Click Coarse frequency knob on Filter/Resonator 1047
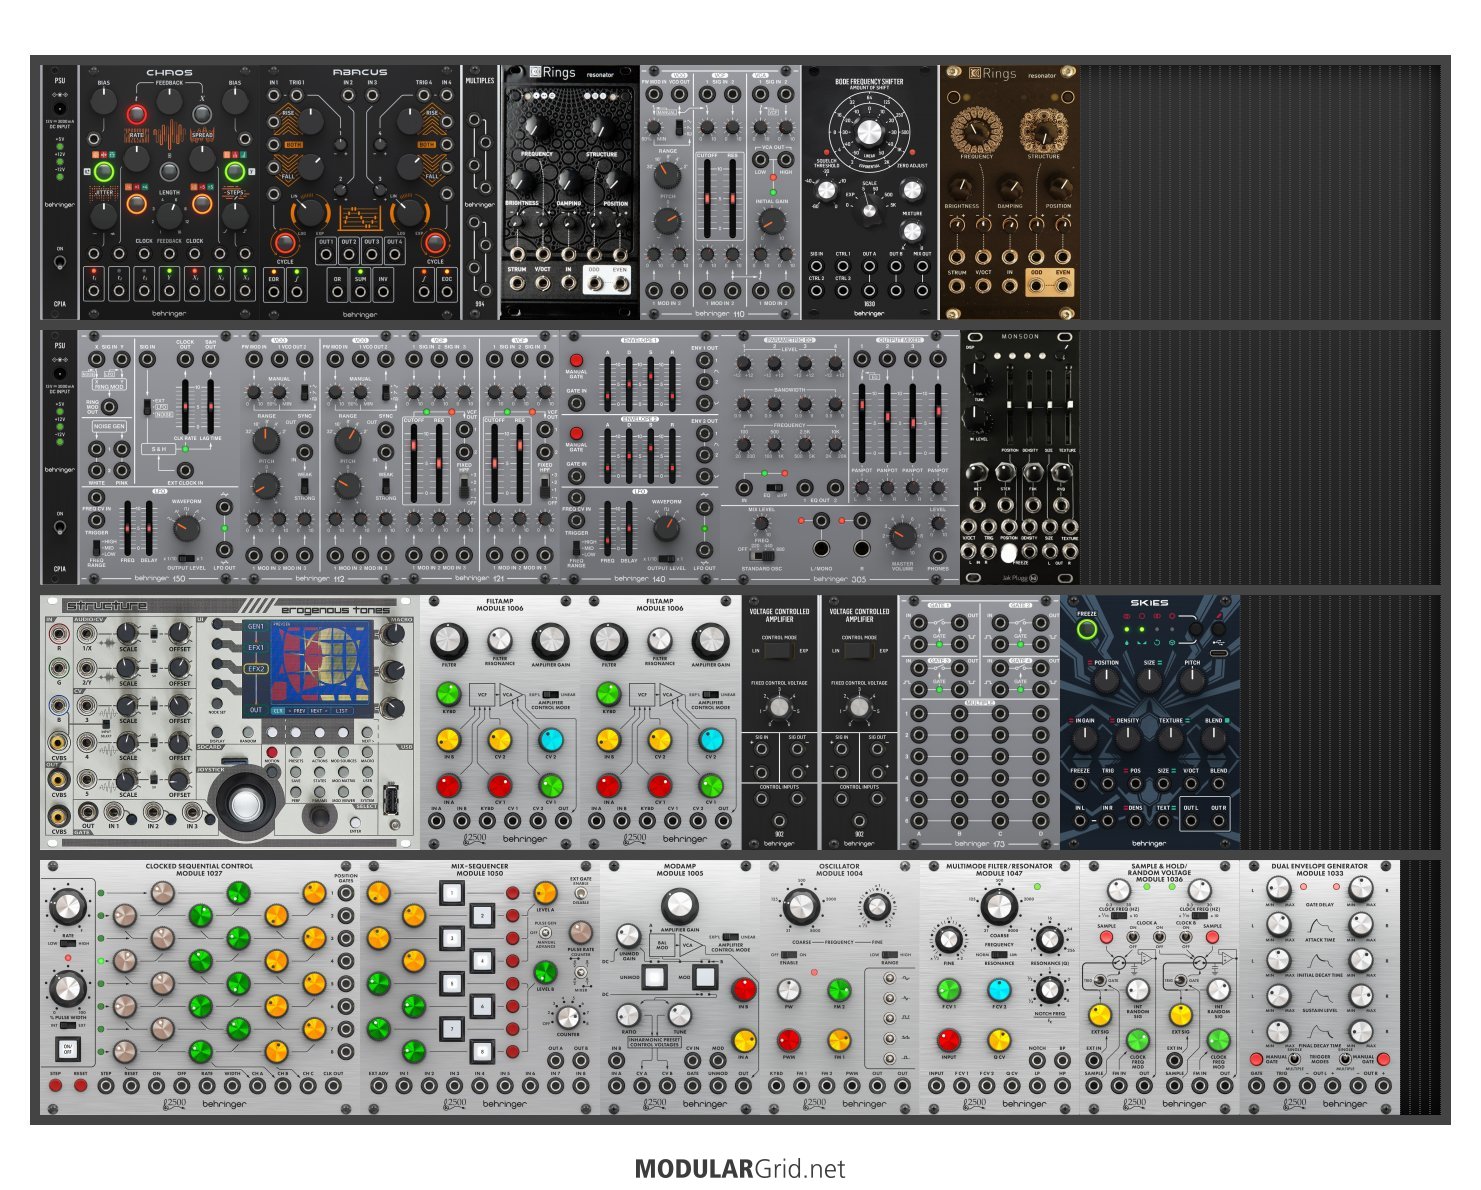 point(999,907)
